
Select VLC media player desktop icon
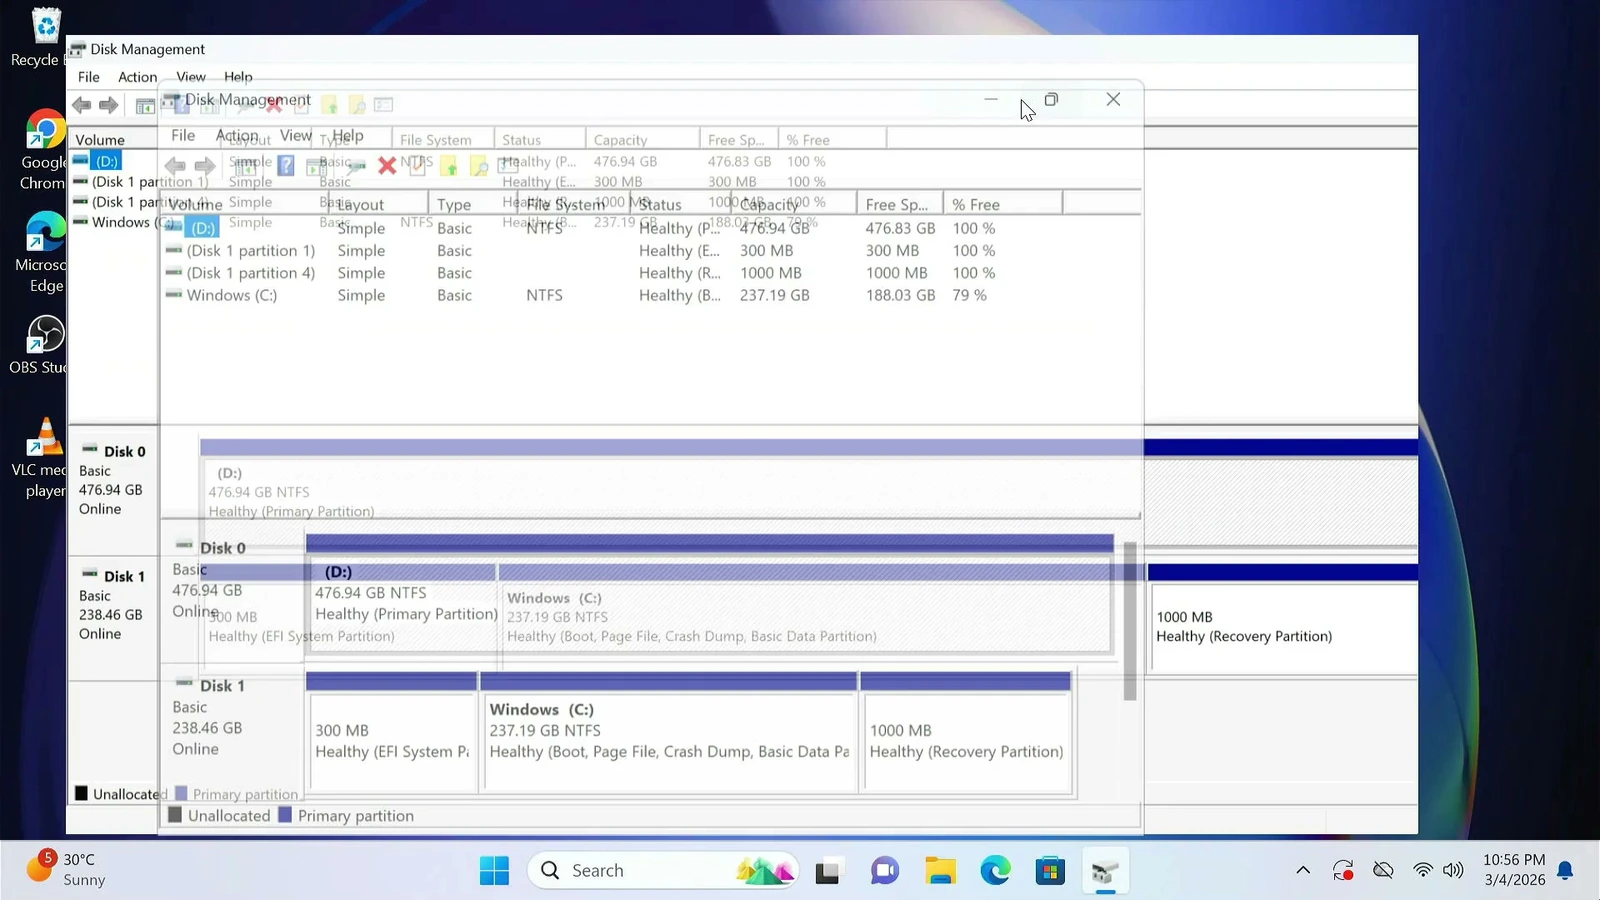click(x=44, y=458)
